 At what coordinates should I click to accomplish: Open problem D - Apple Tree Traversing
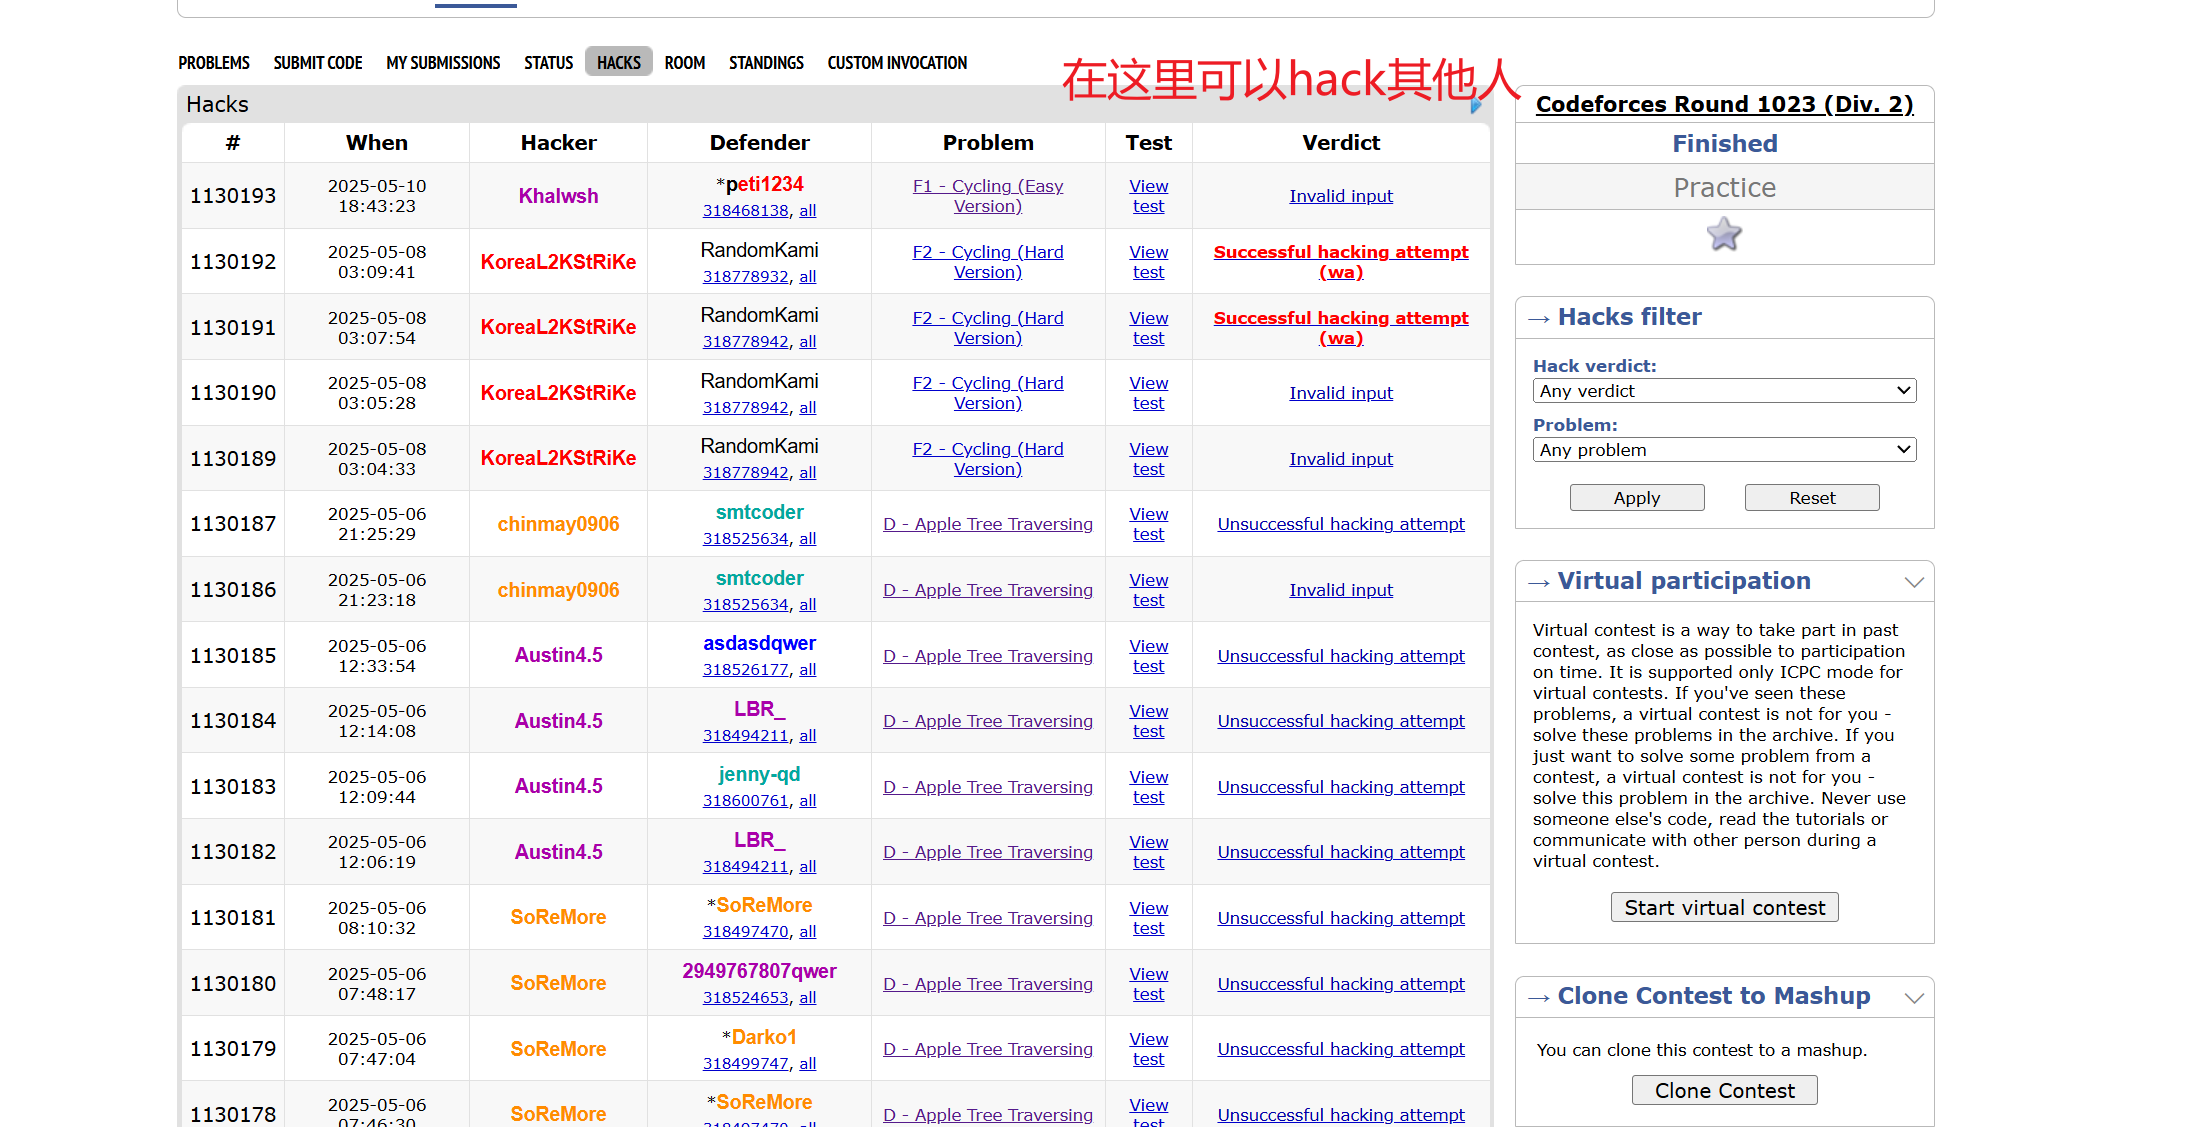[x=988, y=523]
